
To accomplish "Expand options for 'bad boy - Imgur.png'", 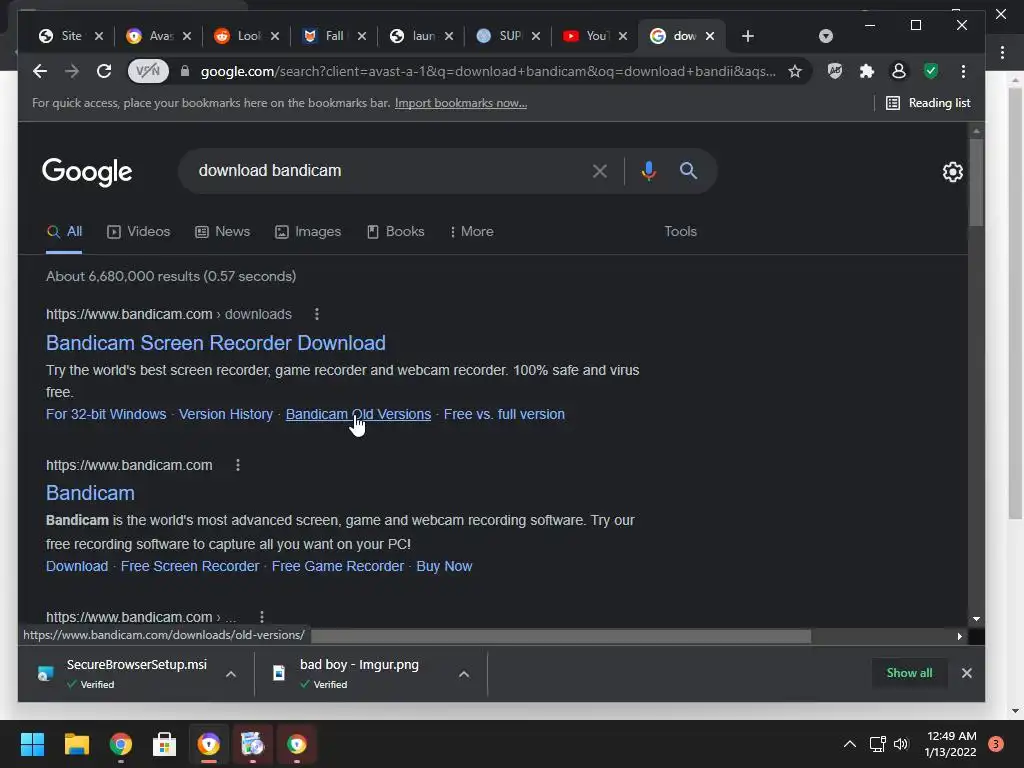I will click(464, 674).
